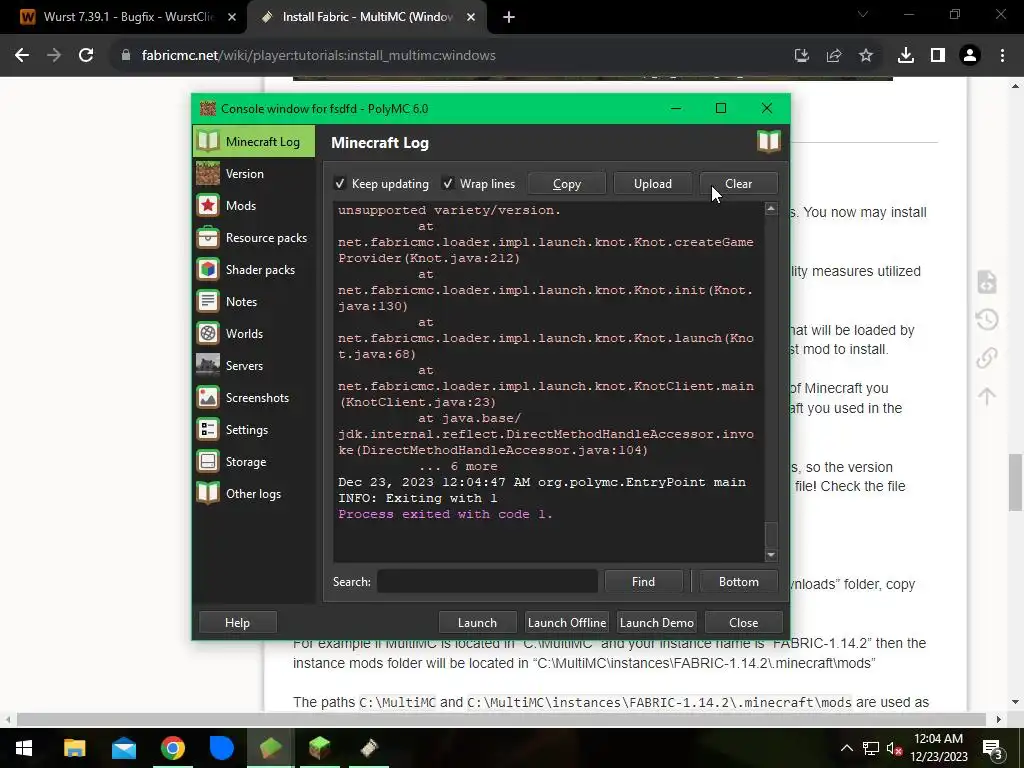The width and height of the screenshot is (1024, 768).
Task: Click the Find button
Action: point(643,582)
